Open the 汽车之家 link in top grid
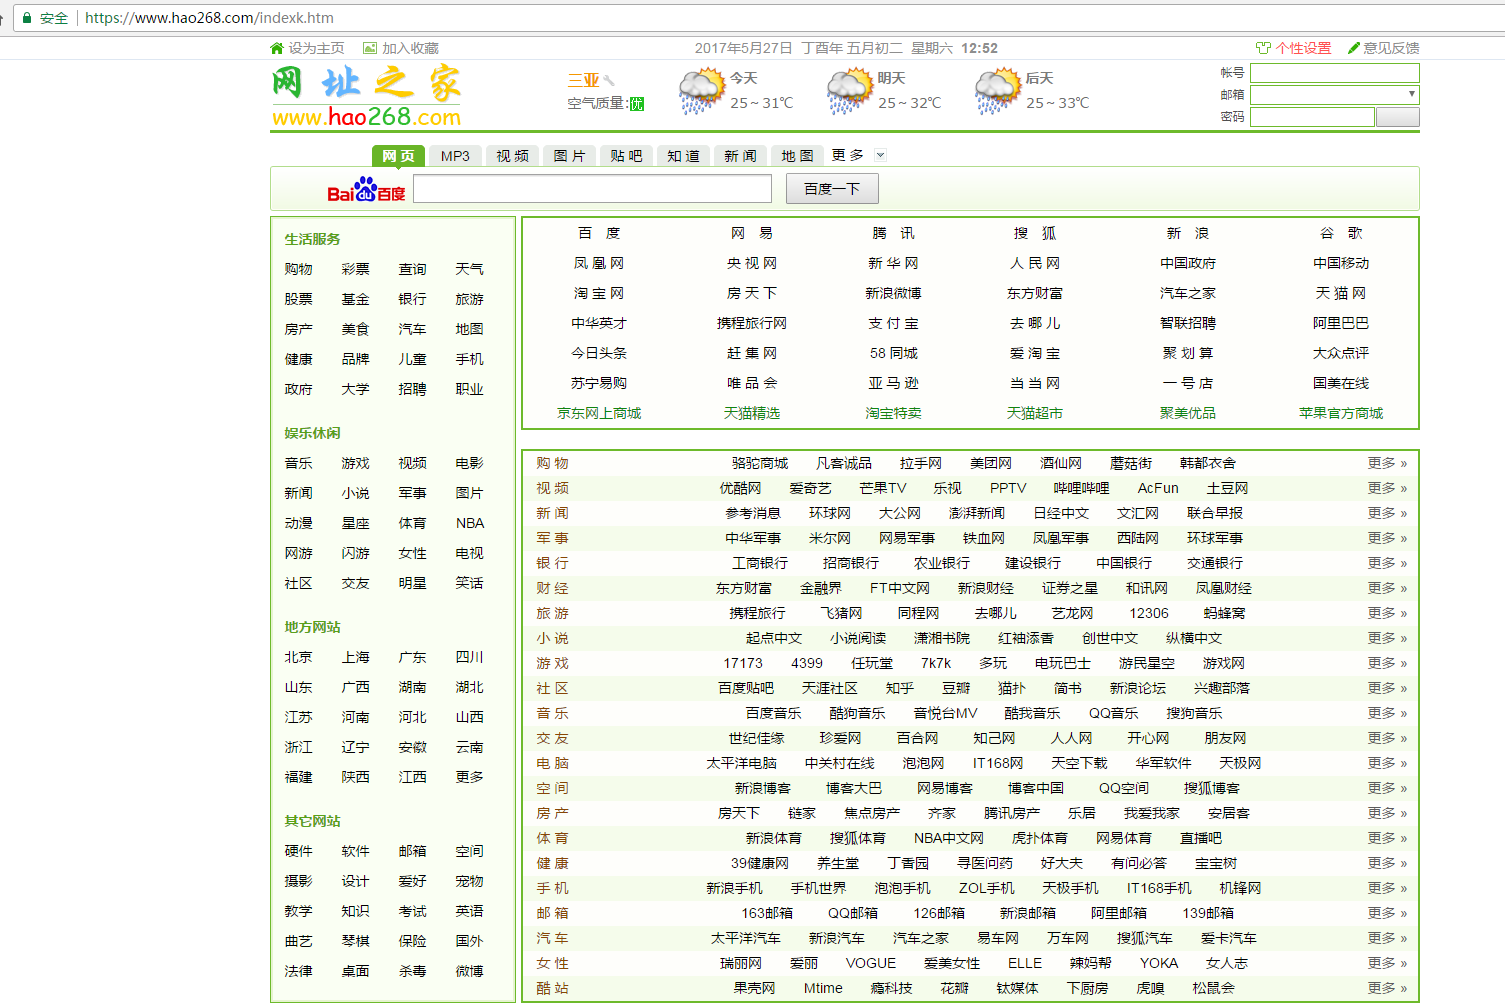 (1188, 293)
